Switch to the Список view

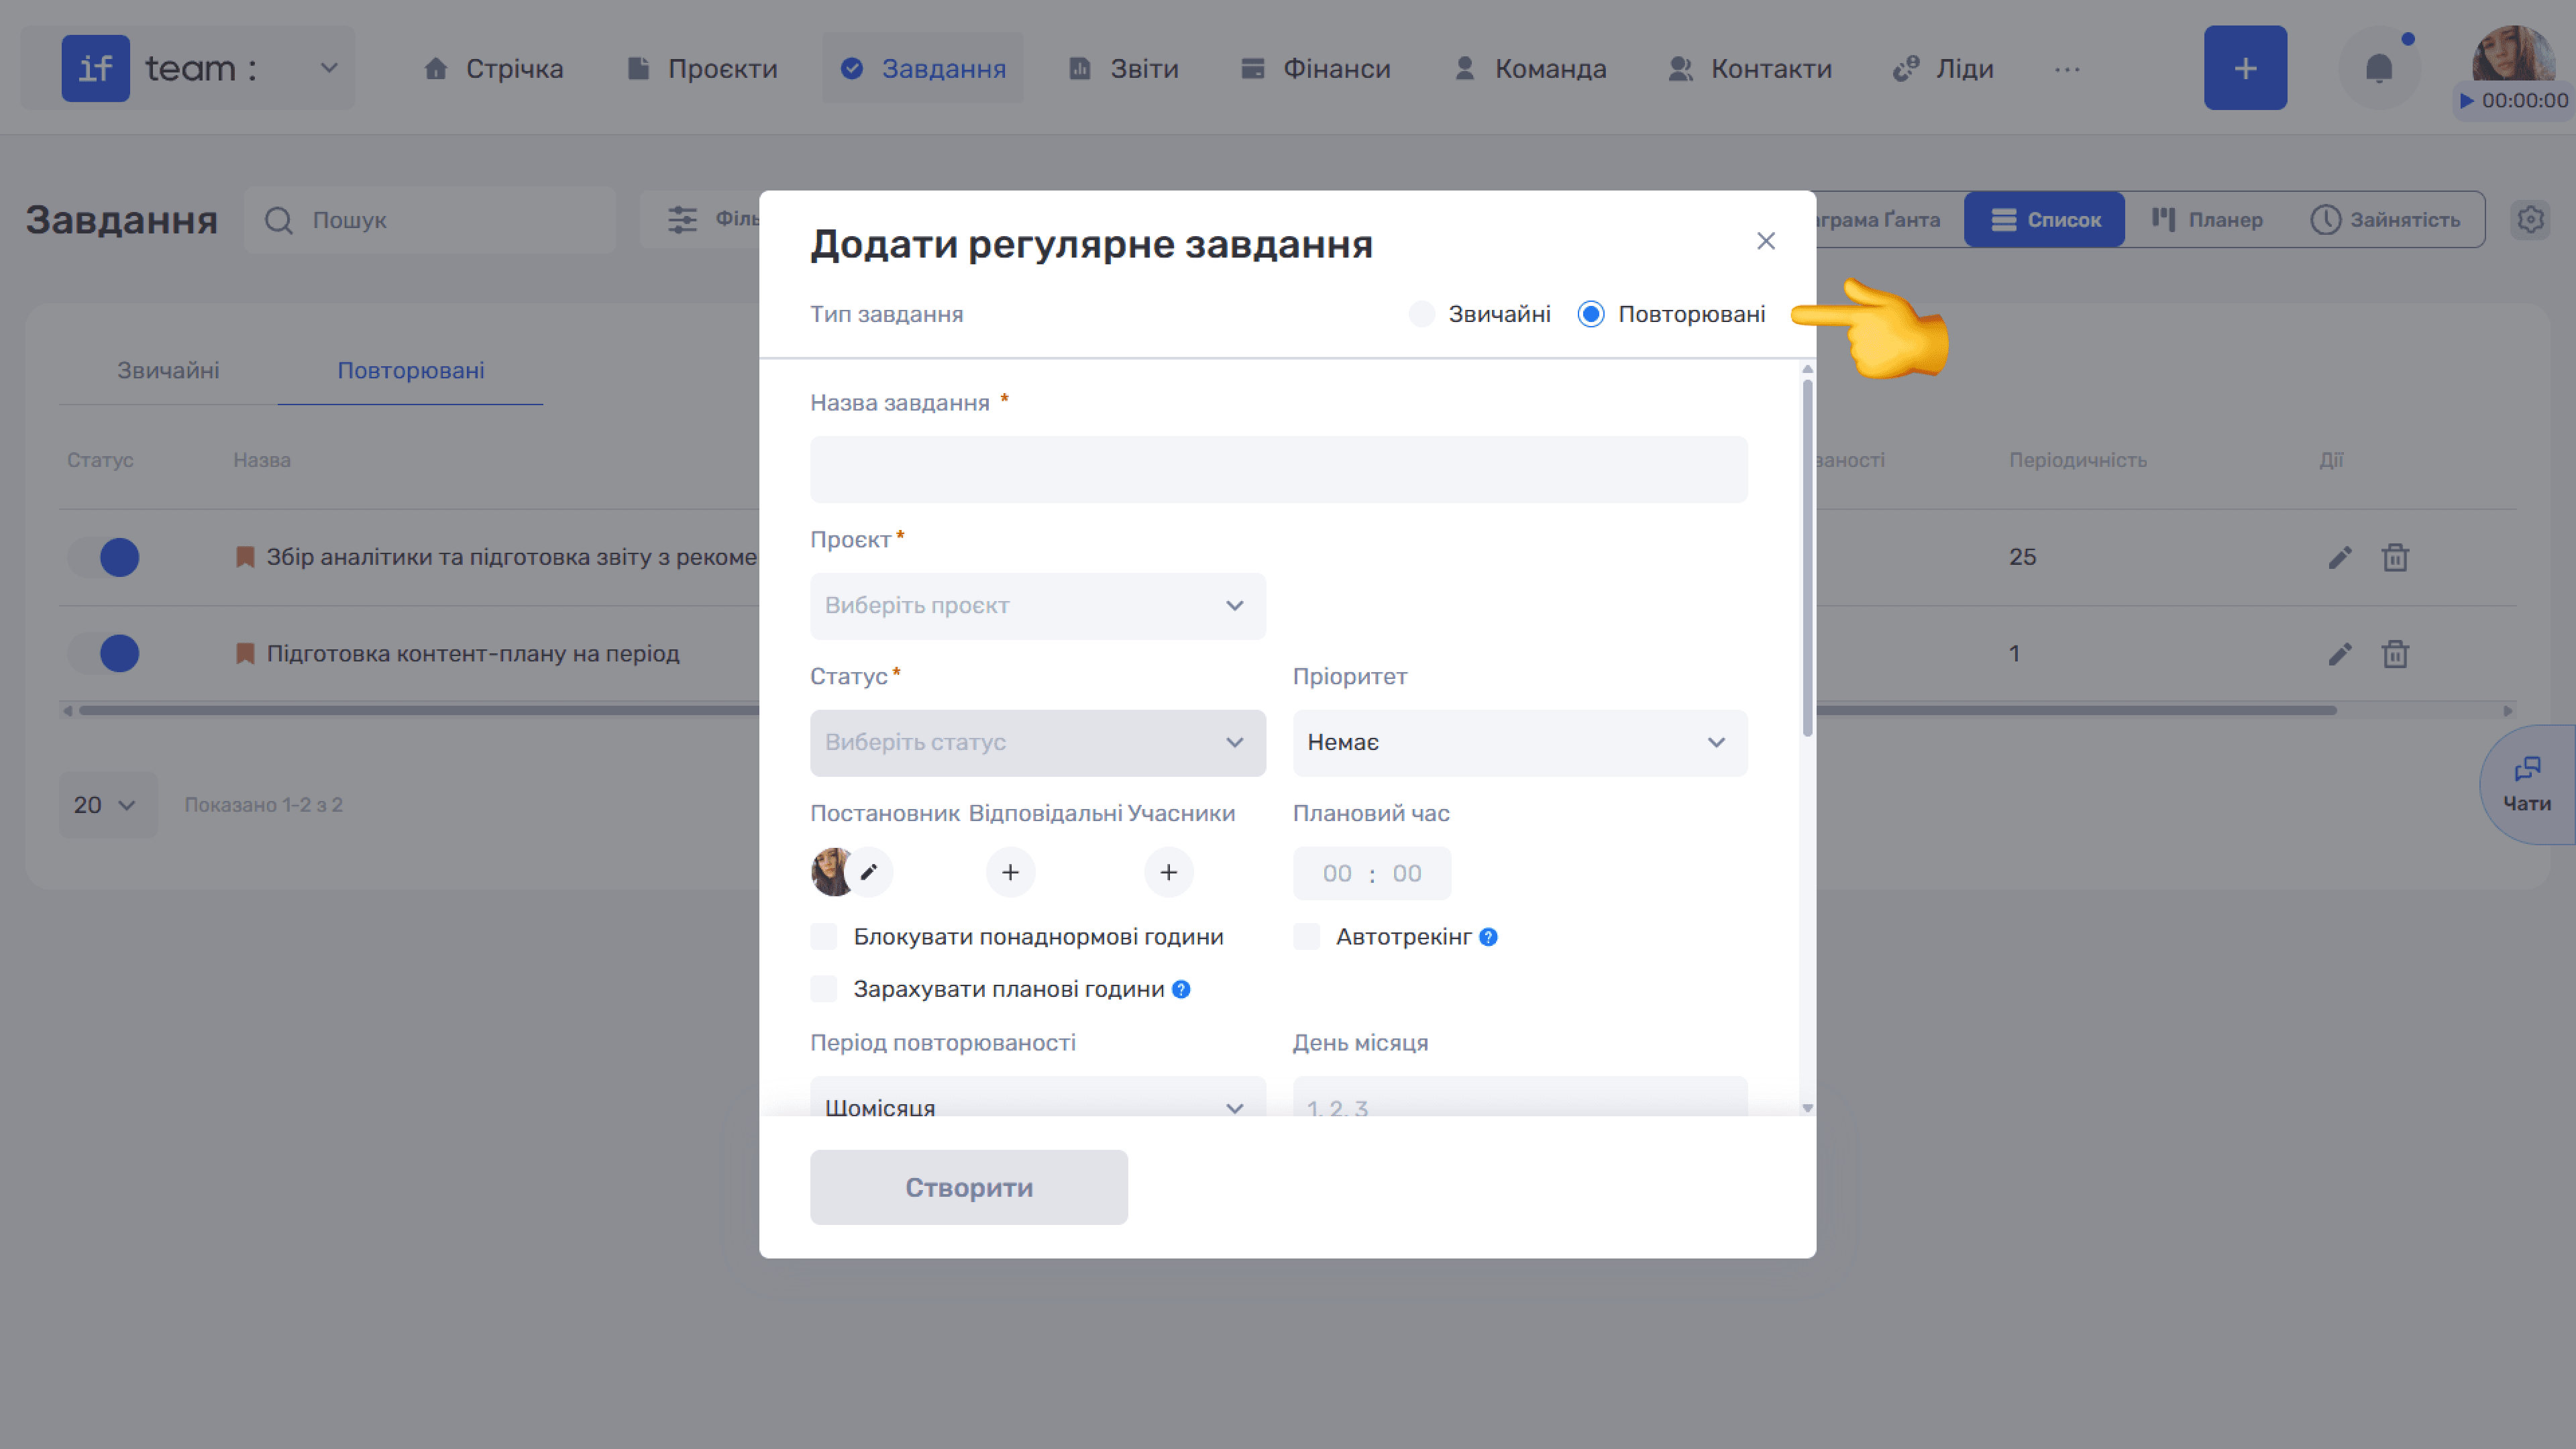pos(2044,219)
